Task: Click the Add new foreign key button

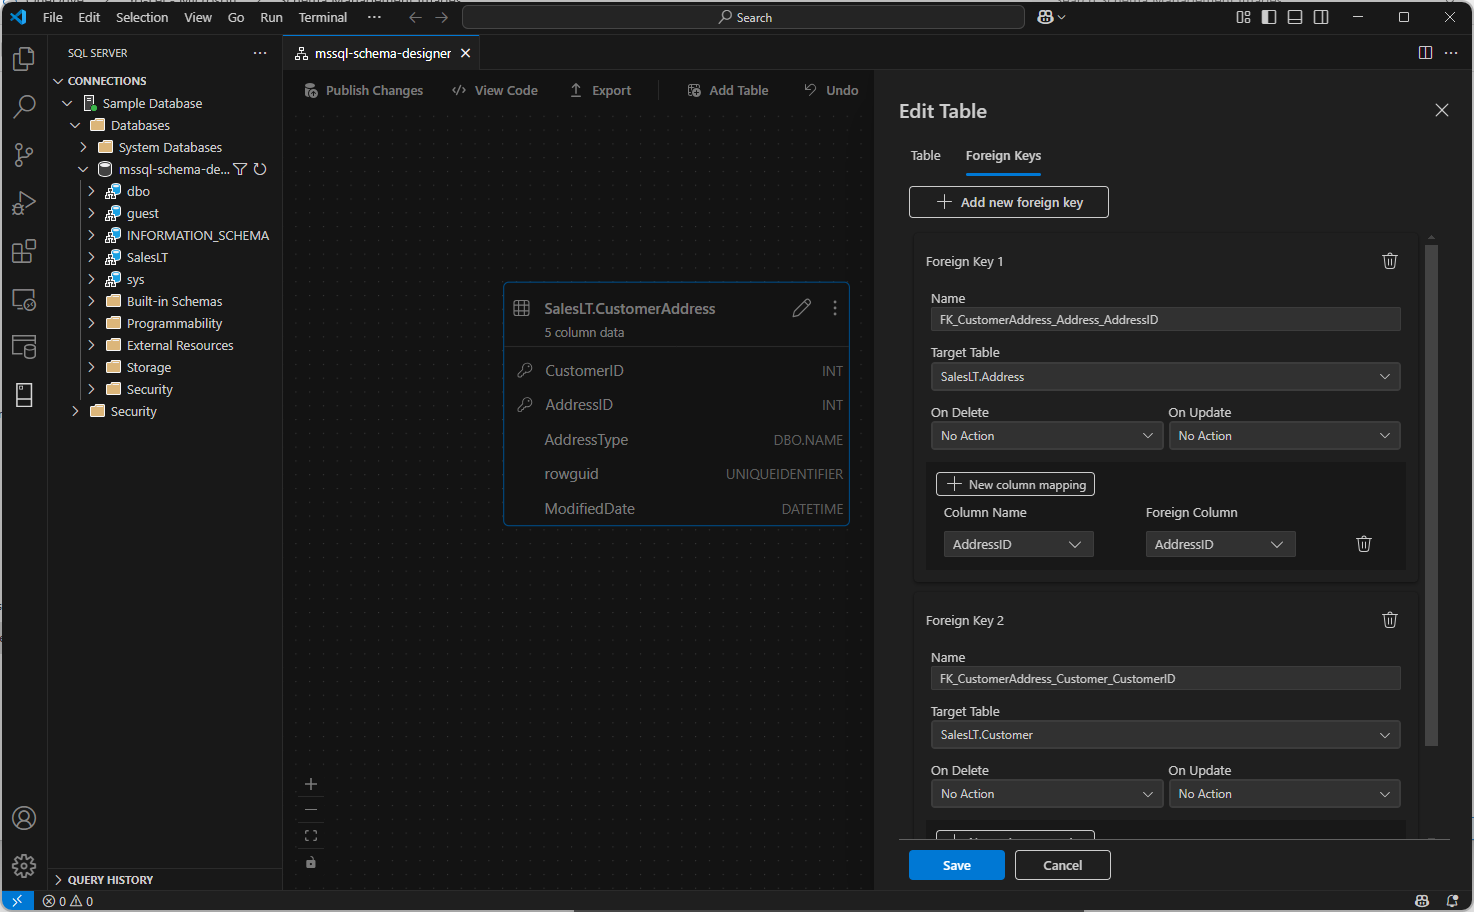Action: point(1008,201)
